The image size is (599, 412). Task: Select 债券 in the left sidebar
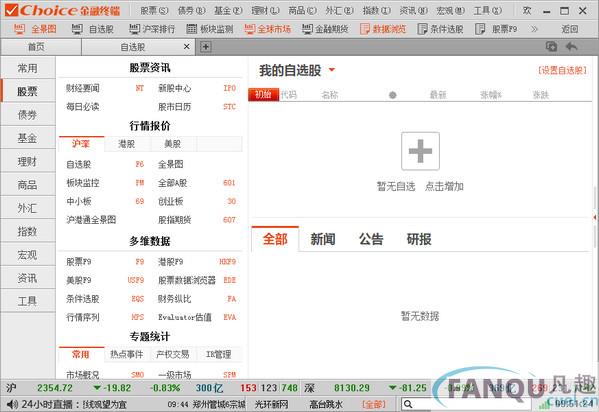28,115
